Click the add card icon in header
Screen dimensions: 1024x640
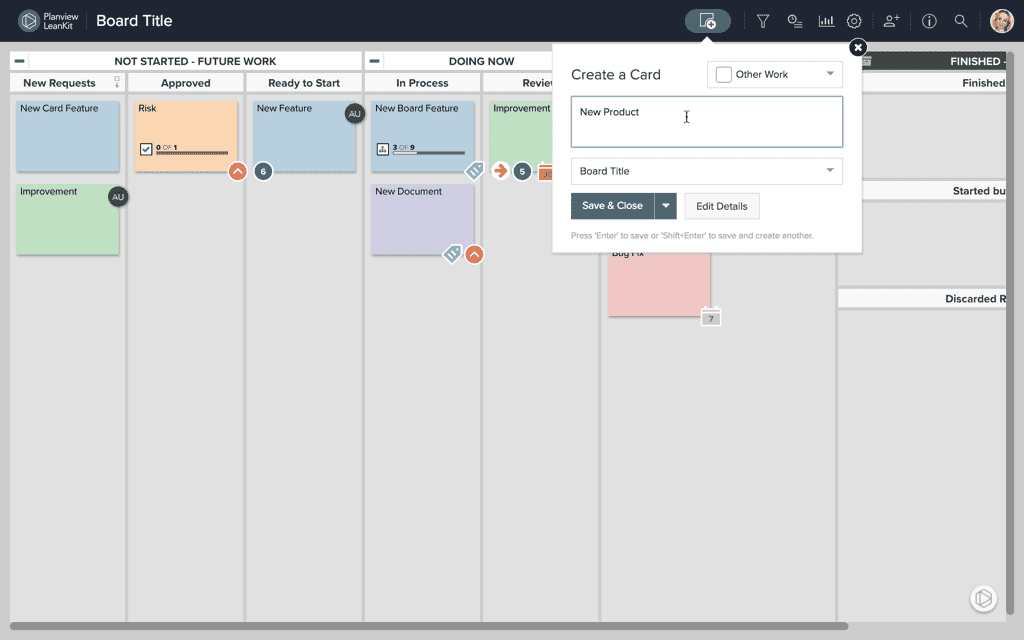pyautogui.click(x=707, y=21)
